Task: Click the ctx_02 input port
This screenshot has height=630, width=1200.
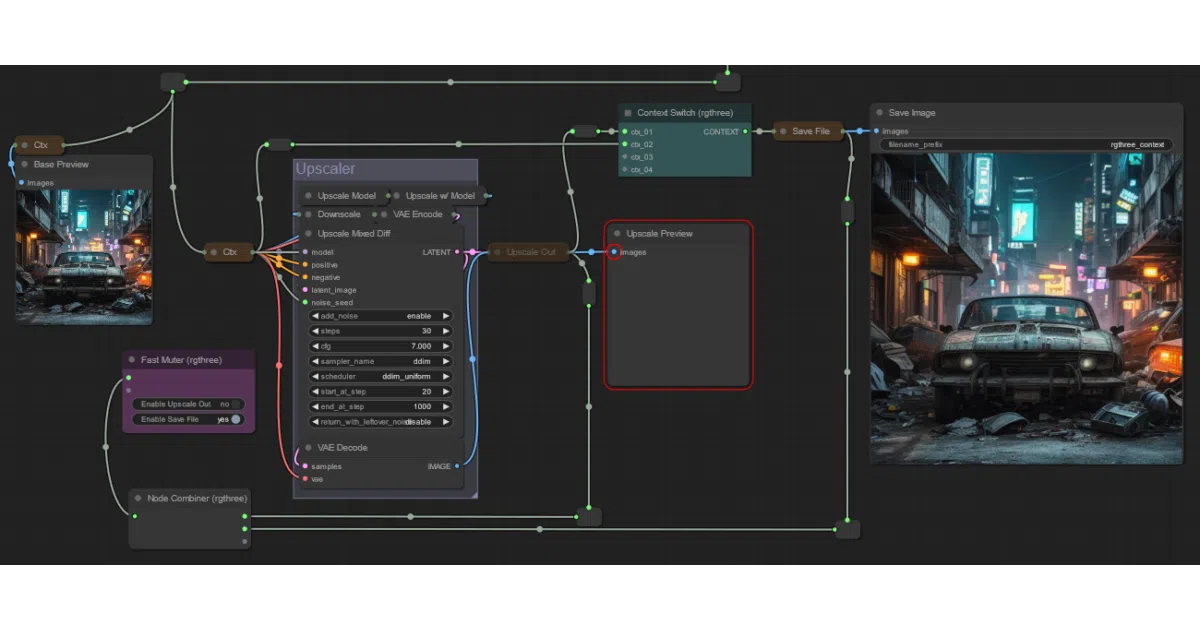Action: pyautogui.click(x=624, y=144)
